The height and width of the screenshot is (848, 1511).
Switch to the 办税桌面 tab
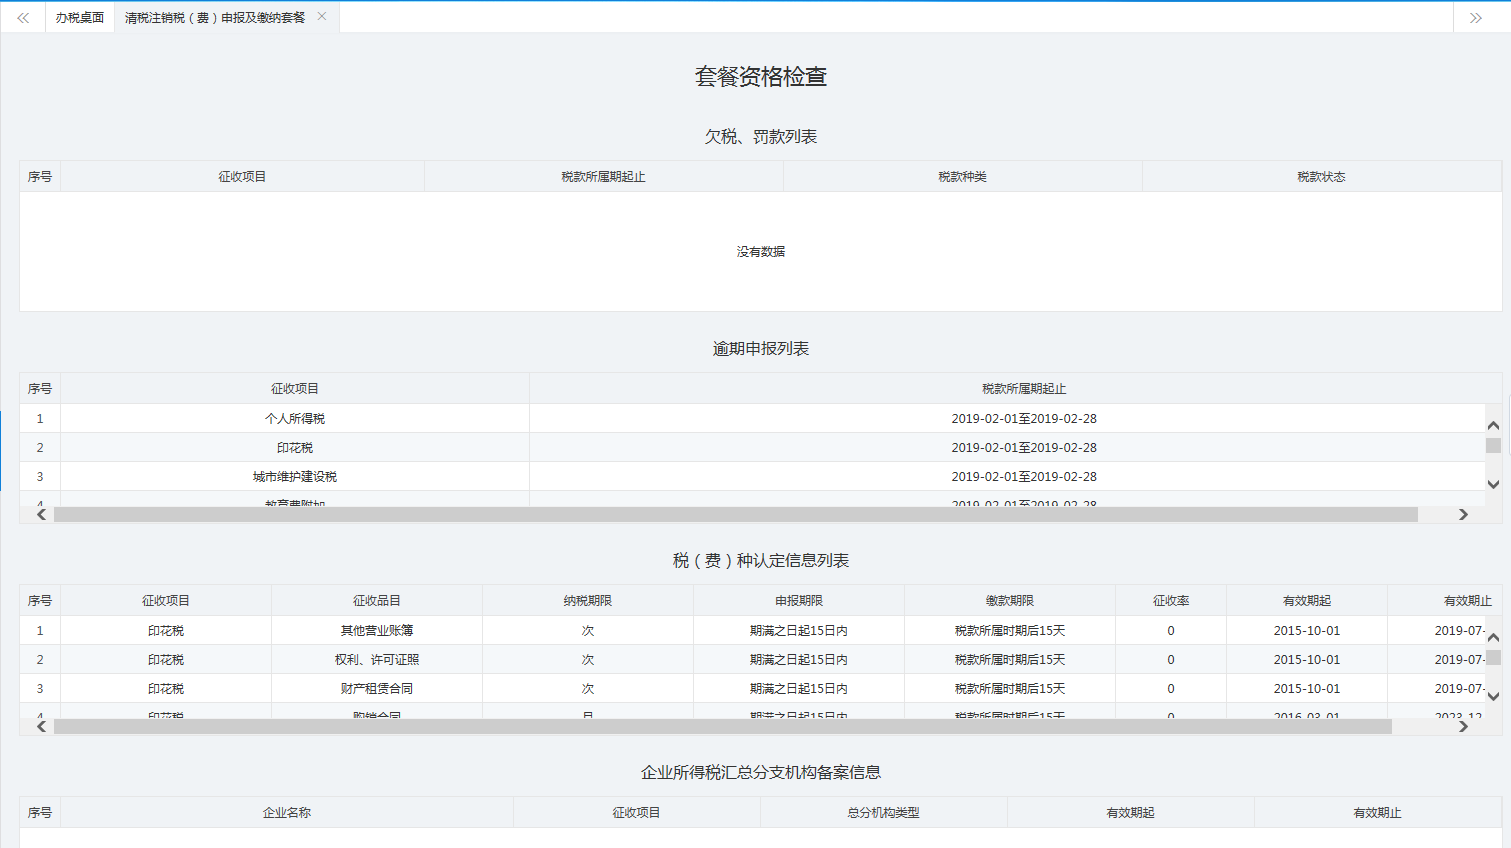(x=80, y=18)
